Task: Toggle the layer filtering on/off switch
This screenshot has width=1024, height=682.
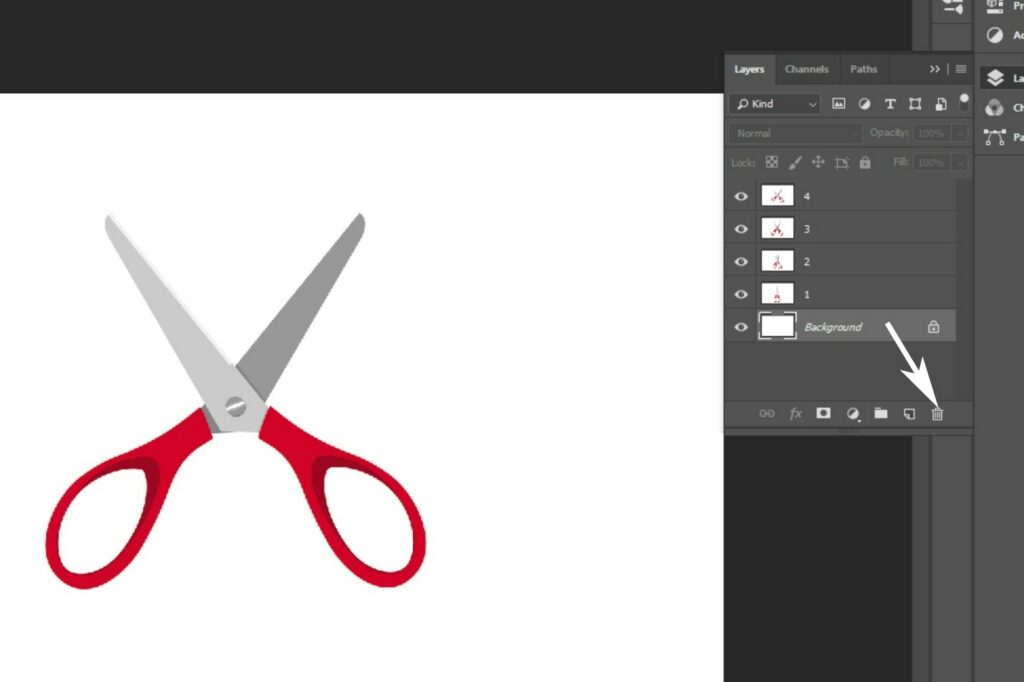Action: click(x=964, y=101)
